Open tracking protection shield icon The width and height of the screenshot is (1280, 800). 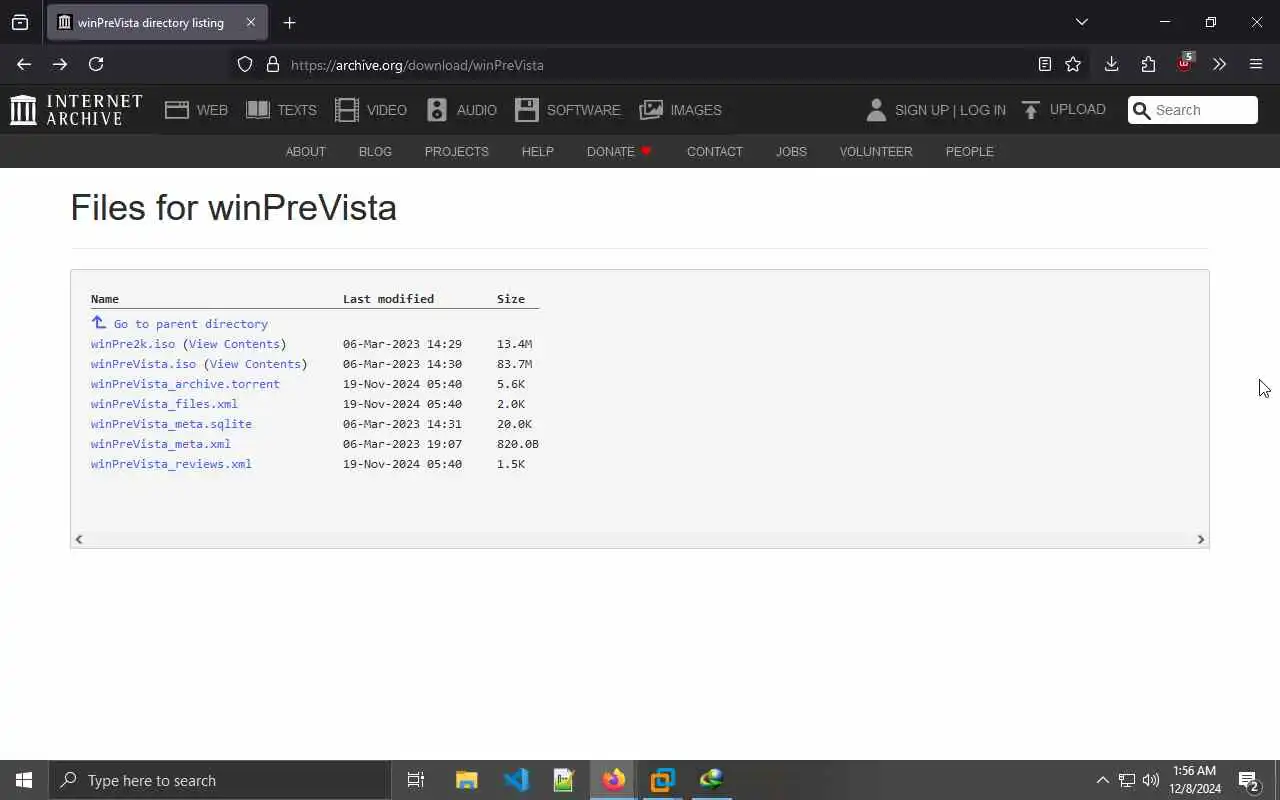(x=245, y=65)
